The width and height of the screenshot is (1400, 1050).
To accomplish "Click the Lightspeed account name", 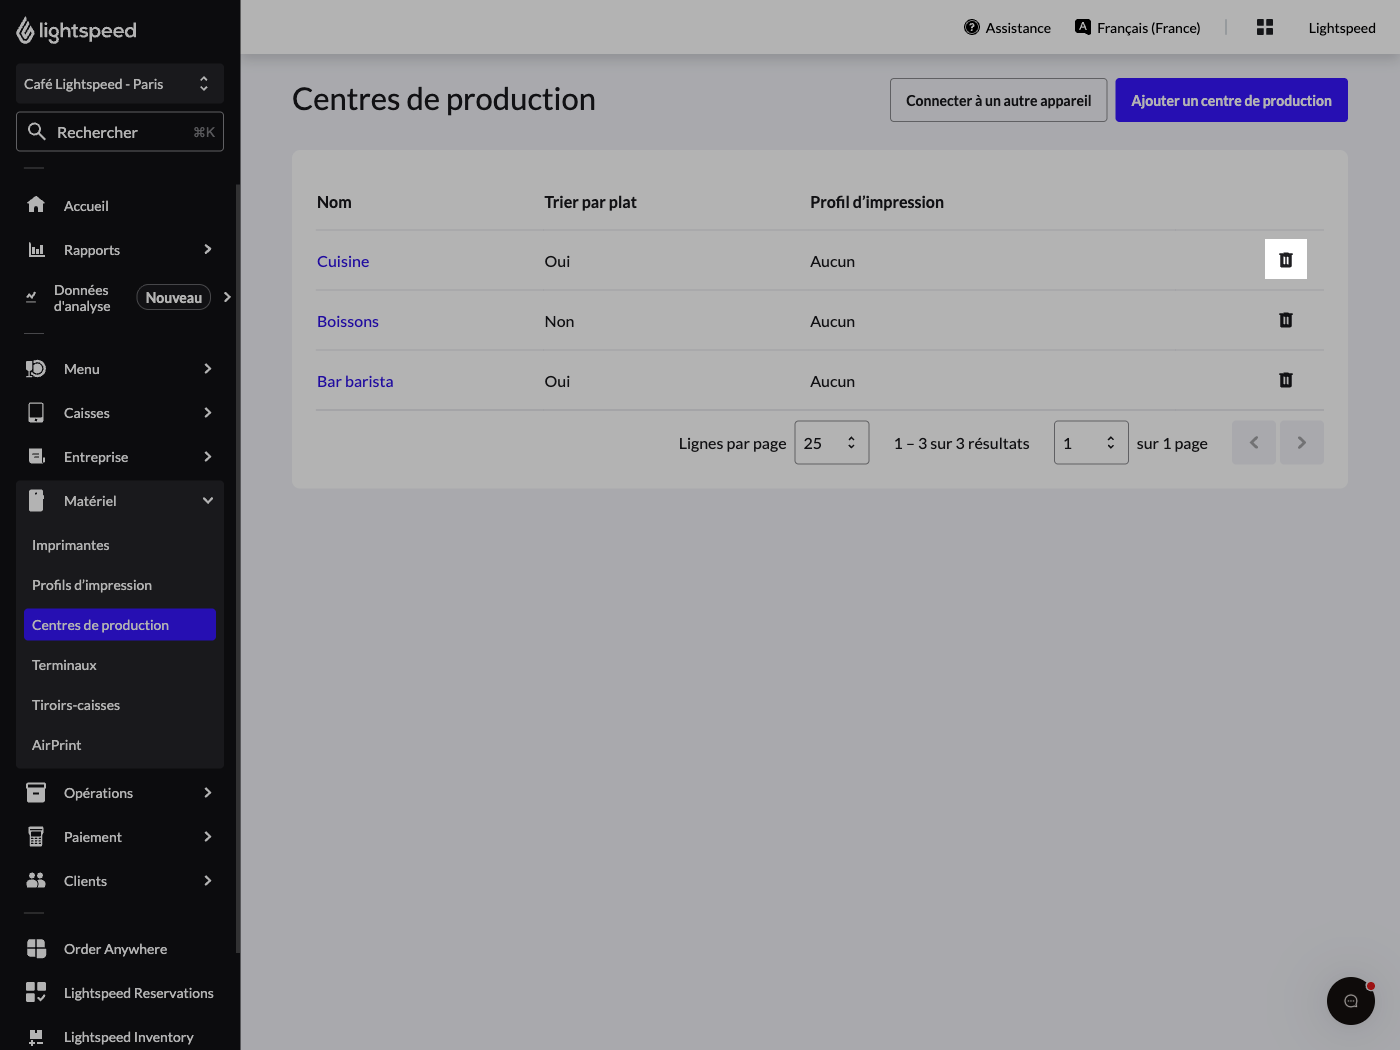I will tap(1342, 28).
